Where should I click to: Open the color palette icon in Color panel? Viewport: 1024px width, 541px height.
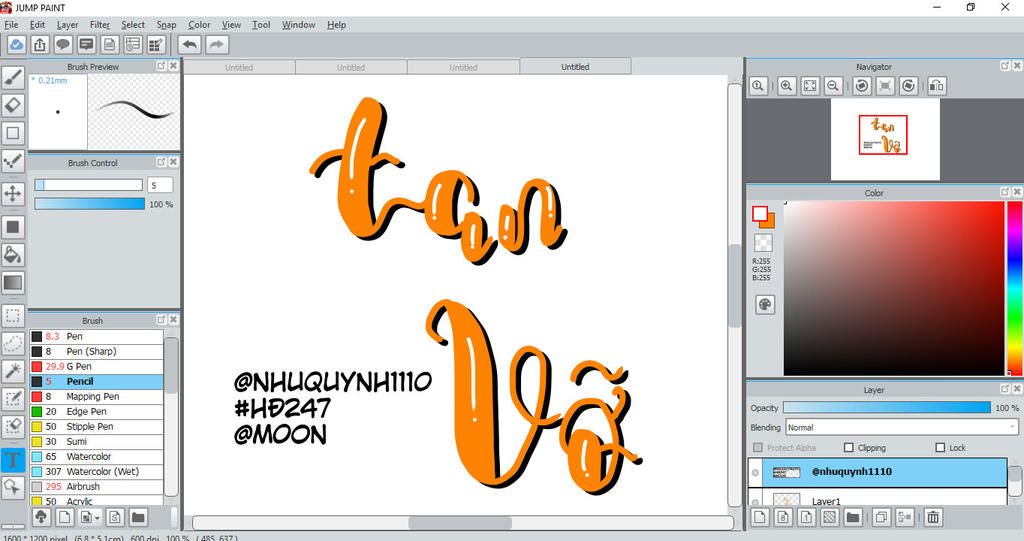[765, 304]
